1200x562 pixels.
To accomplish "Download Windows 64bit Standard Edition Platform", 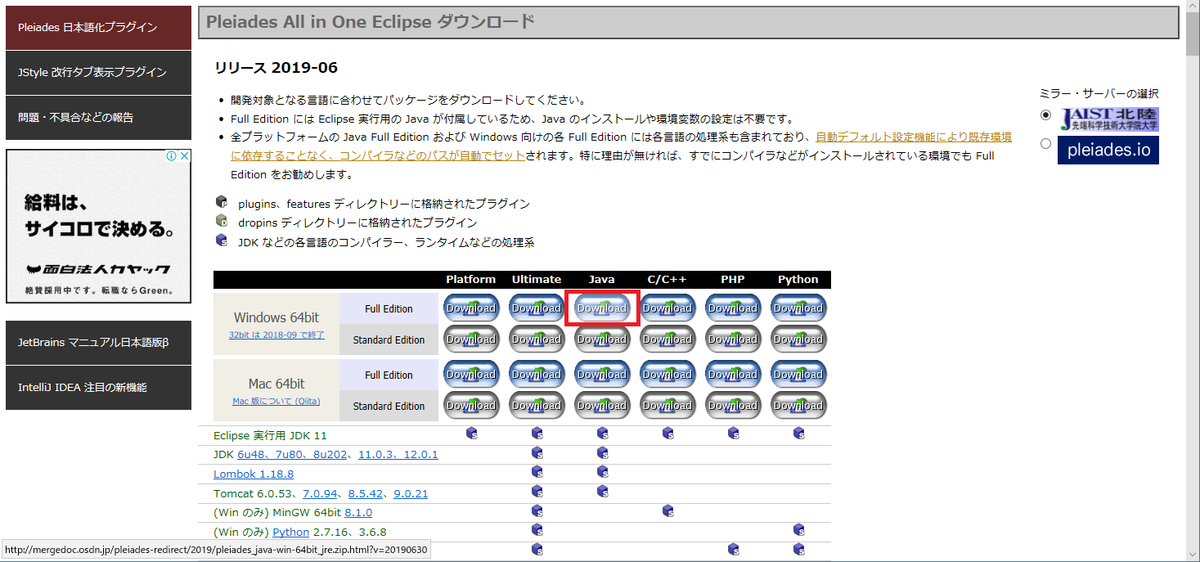I will (x=471, y=339).
